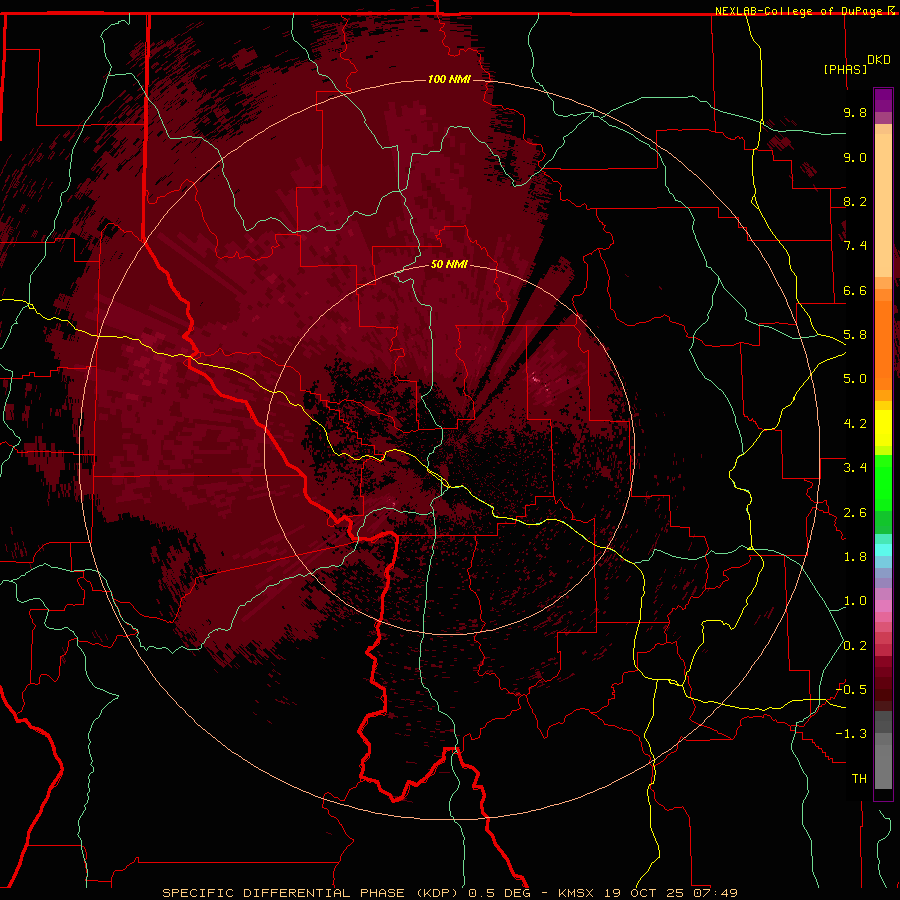Click the 3.4 scale value
This screenshot has height=900, width=900.
(x=855, y=468)
